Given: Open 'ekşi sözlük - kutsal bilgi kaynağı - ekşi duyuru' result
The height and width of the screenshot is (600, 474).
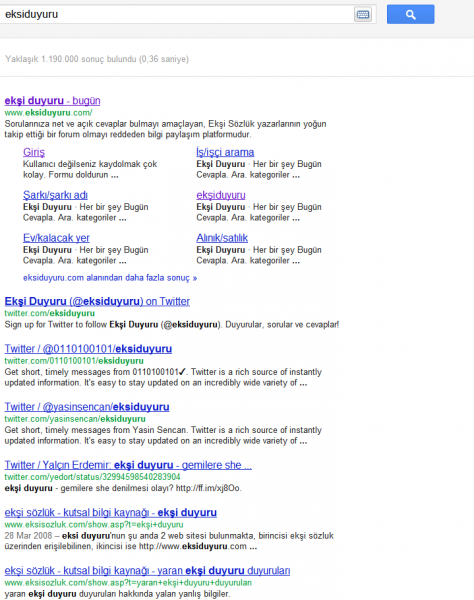Looking at the screenshot, I should pos(111,512).
